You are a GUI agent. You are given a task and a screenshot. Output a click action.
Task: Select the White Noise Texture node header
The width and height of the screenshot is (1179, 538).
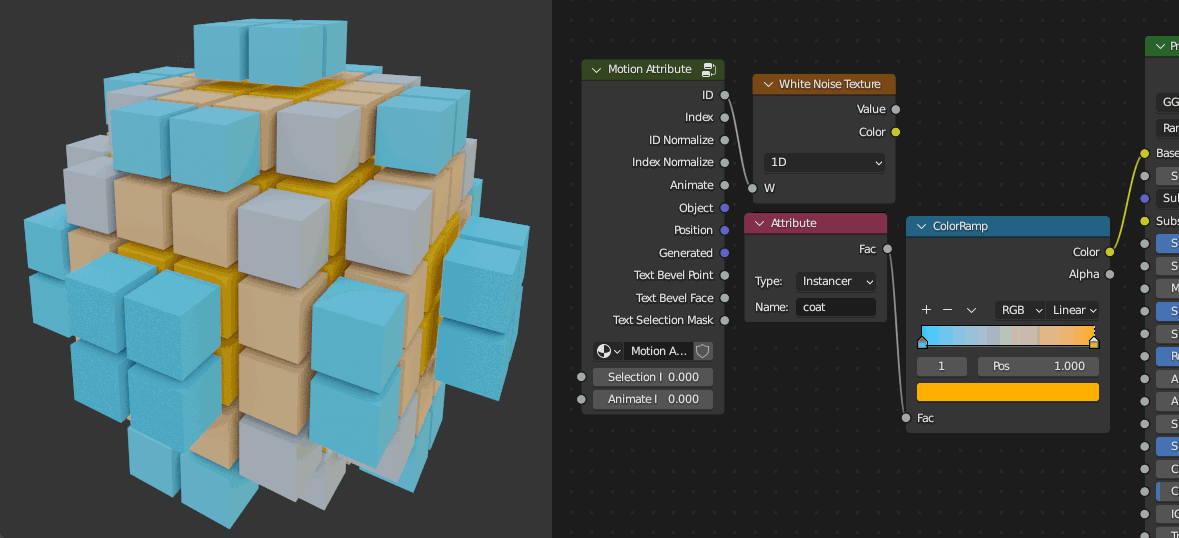[x=824, y=84]
